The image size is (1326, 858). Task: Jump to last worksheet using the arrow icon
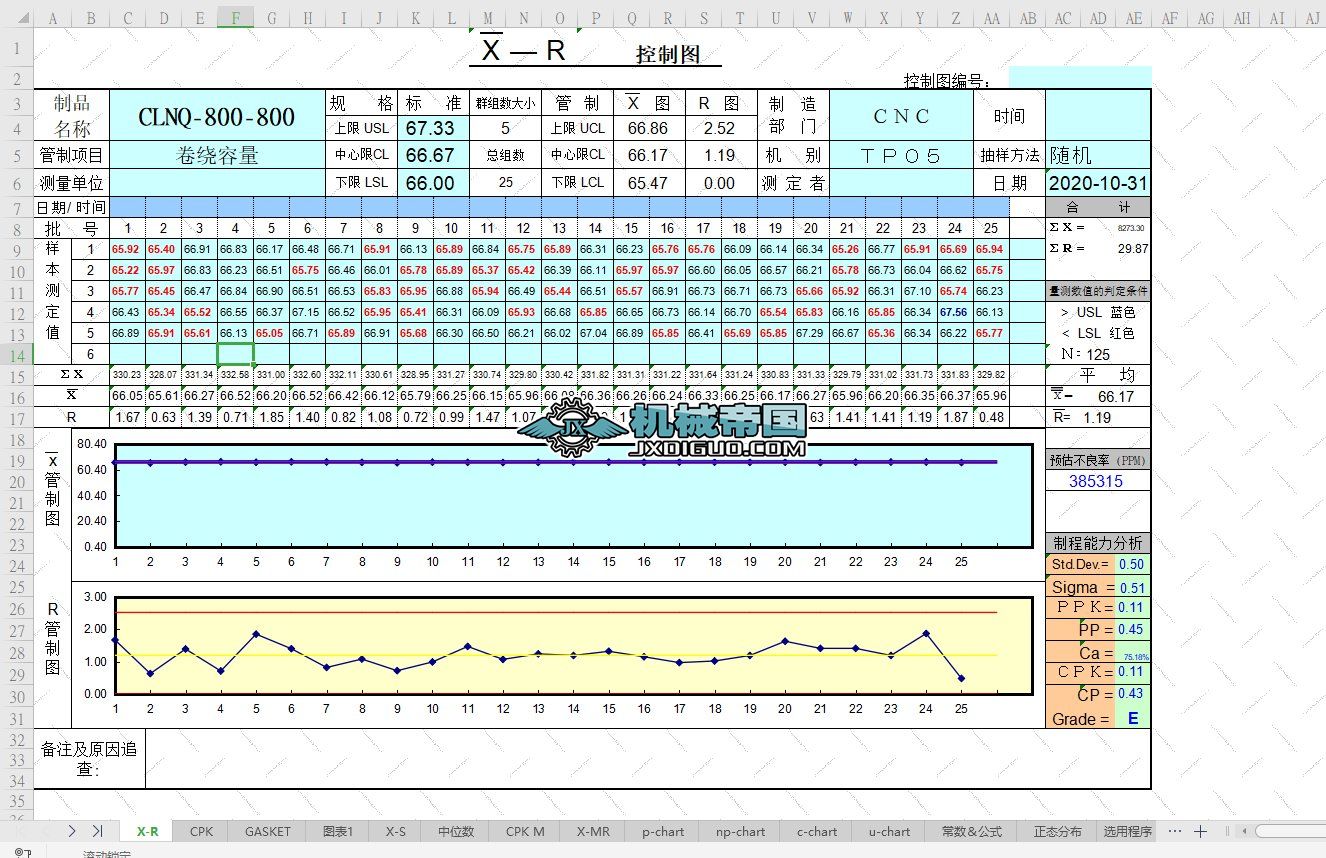98,830
